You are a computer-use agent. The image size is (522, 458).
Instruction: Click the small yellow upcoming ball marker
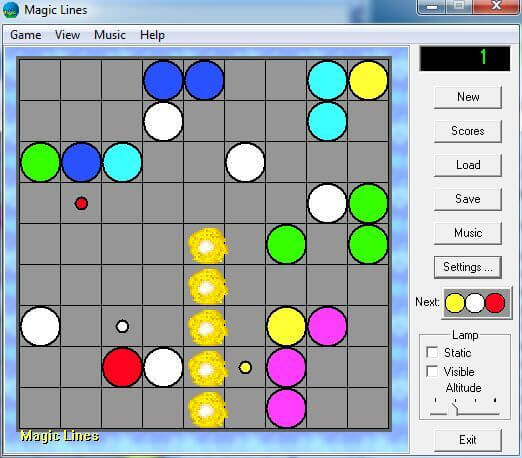245,367
